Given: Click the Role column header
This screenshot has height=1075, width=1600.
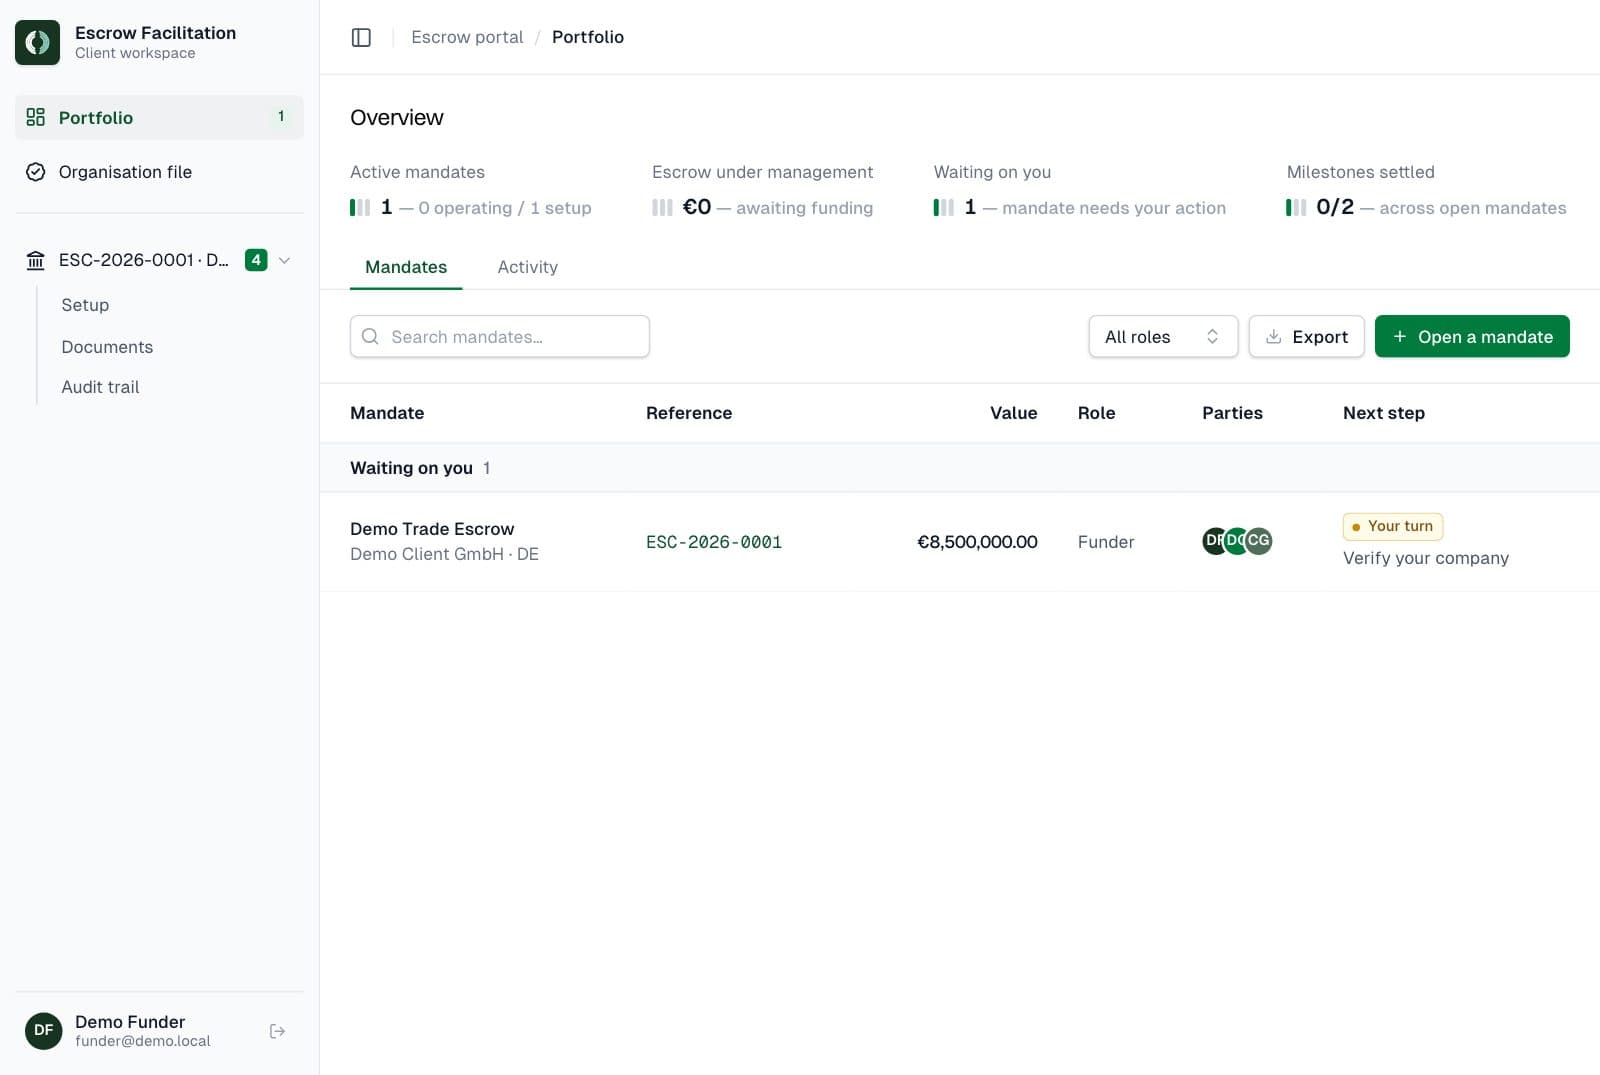Looking at the screenshot, I should coord(1096,413).
